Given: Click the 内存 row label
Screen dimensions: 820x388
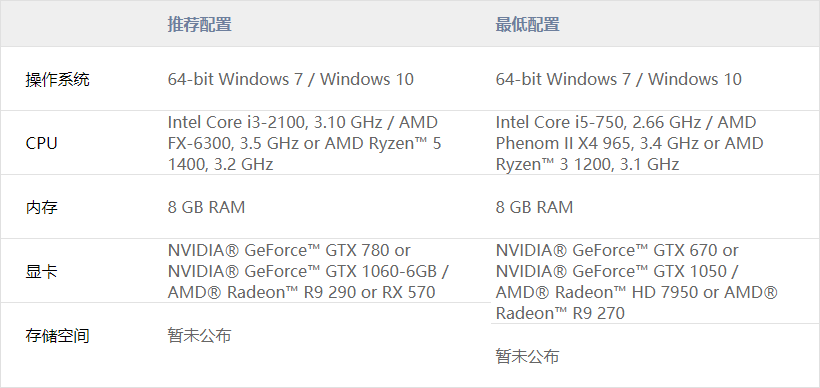Looking at the screenshot, I should (x=41, y=207).
